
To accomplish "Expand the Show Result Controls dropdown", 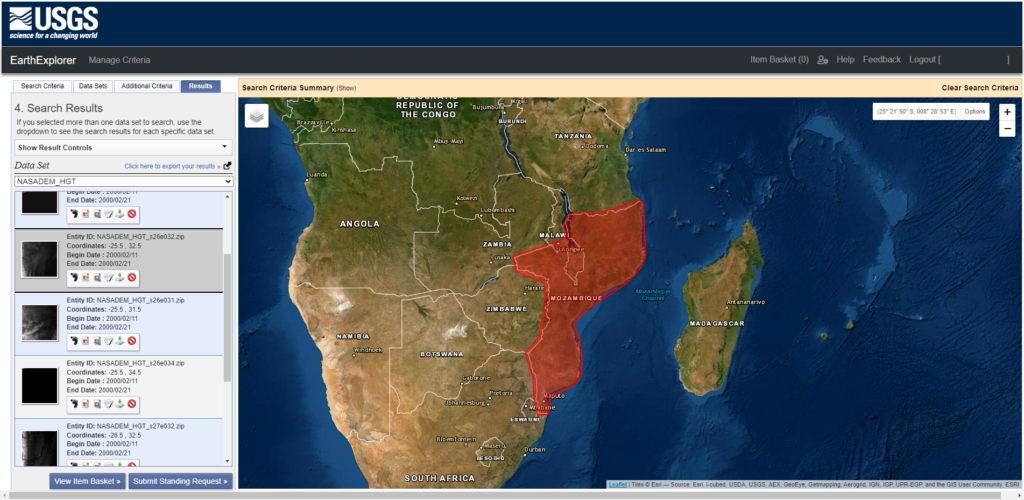I will coord(123,148).
